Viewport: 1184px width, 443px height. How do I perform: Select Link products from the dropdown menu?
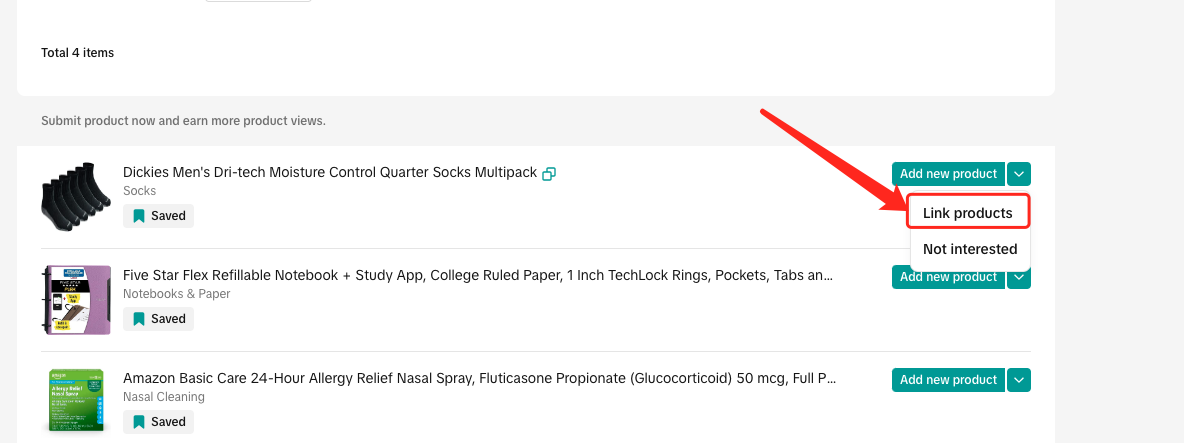coord(967,213)
